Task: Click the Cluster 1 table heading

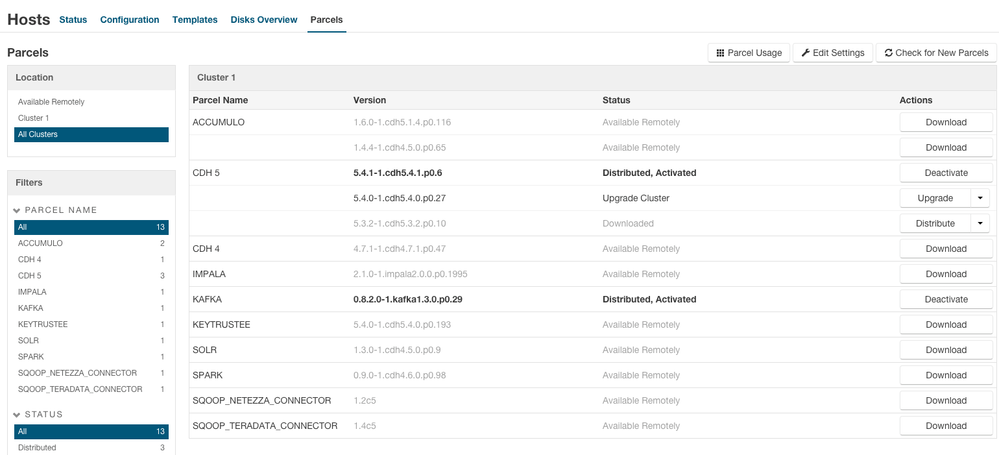Action: coord(217,78)
